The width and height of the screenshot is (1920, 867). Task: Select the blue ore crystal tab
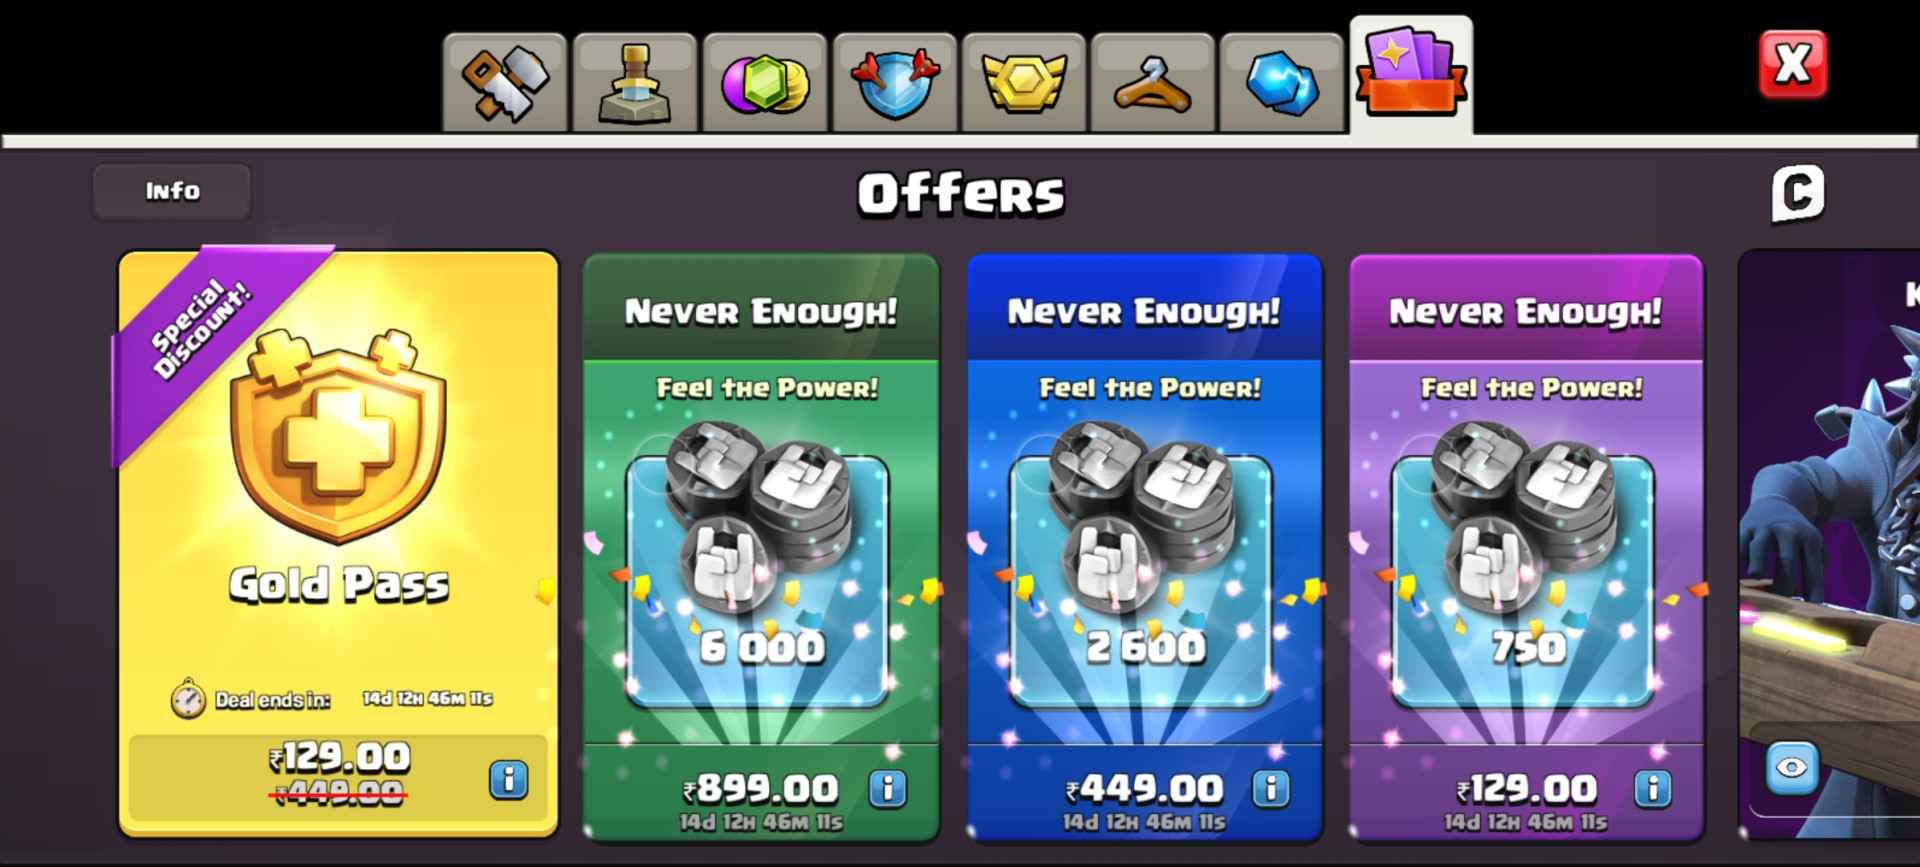(x=1282, y=83)
